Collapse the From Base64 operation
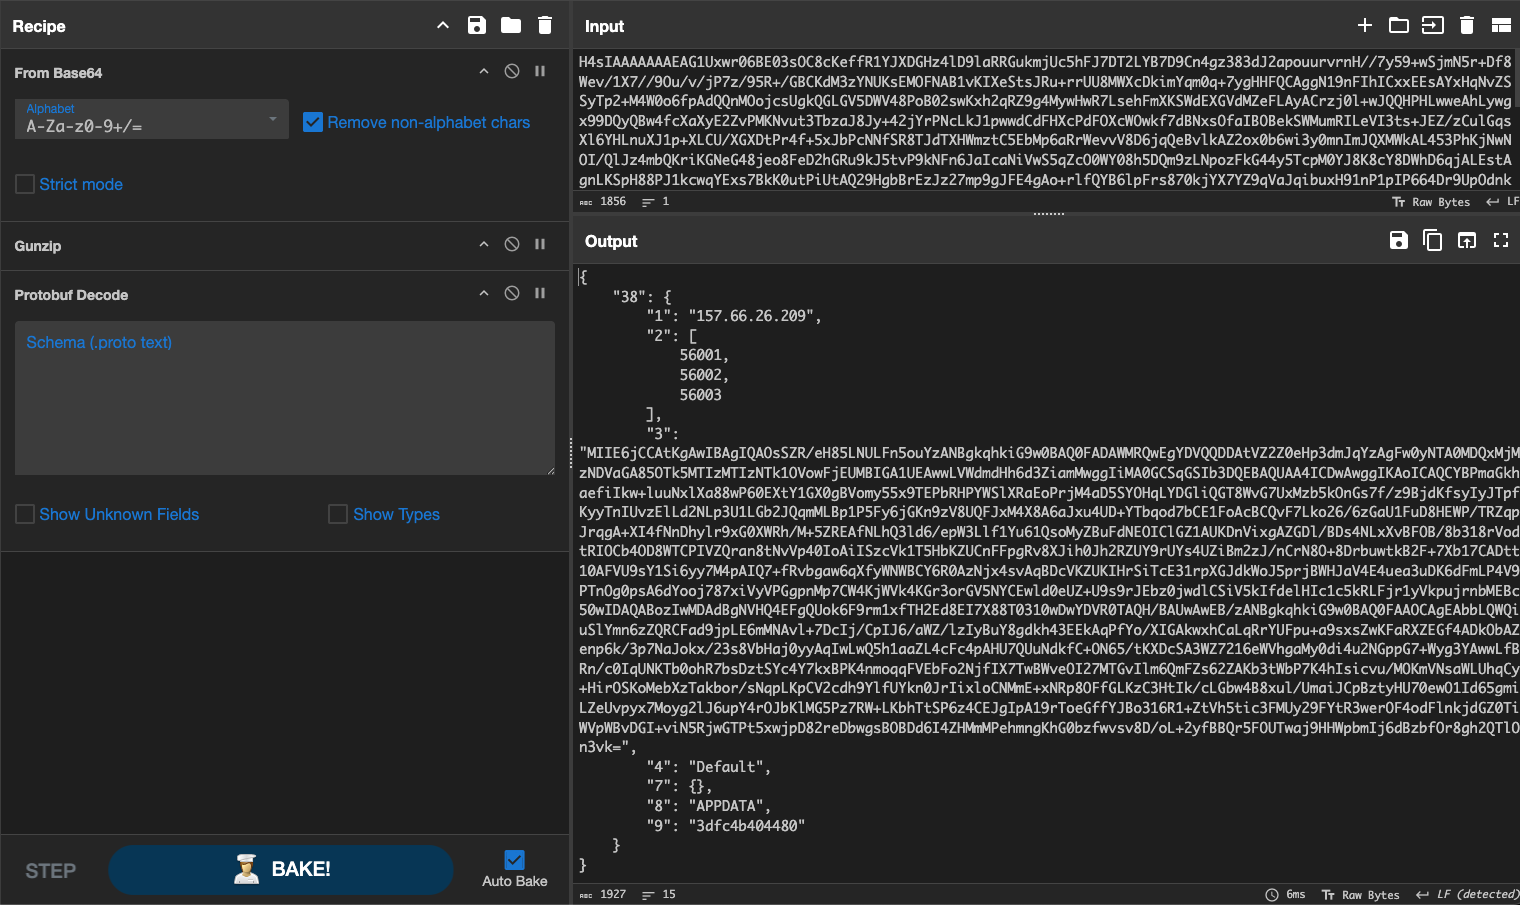Viewport: 1520px width, 905px height. (484, 72)
